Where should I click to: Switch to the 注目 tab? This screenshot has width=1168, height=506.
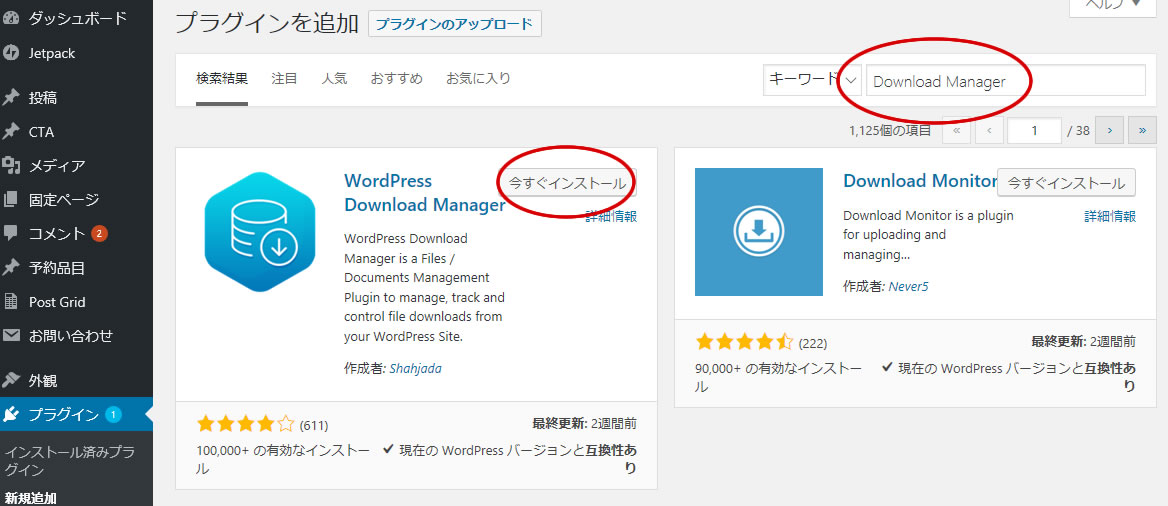tap(285, 78)
